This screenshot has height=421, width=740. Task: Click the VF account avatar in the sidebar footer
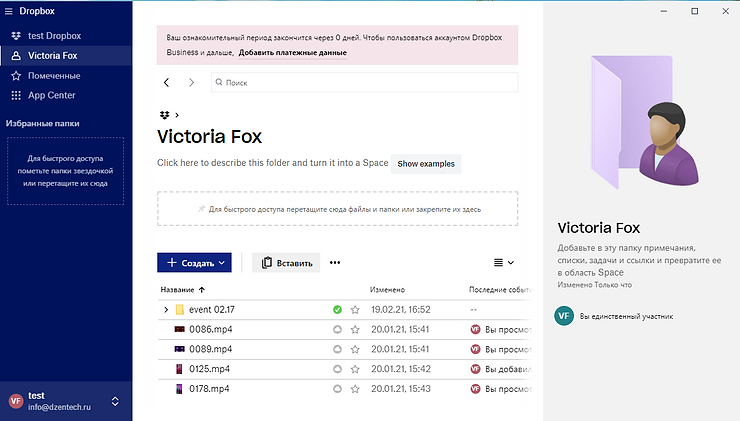(x=16, y=401)
